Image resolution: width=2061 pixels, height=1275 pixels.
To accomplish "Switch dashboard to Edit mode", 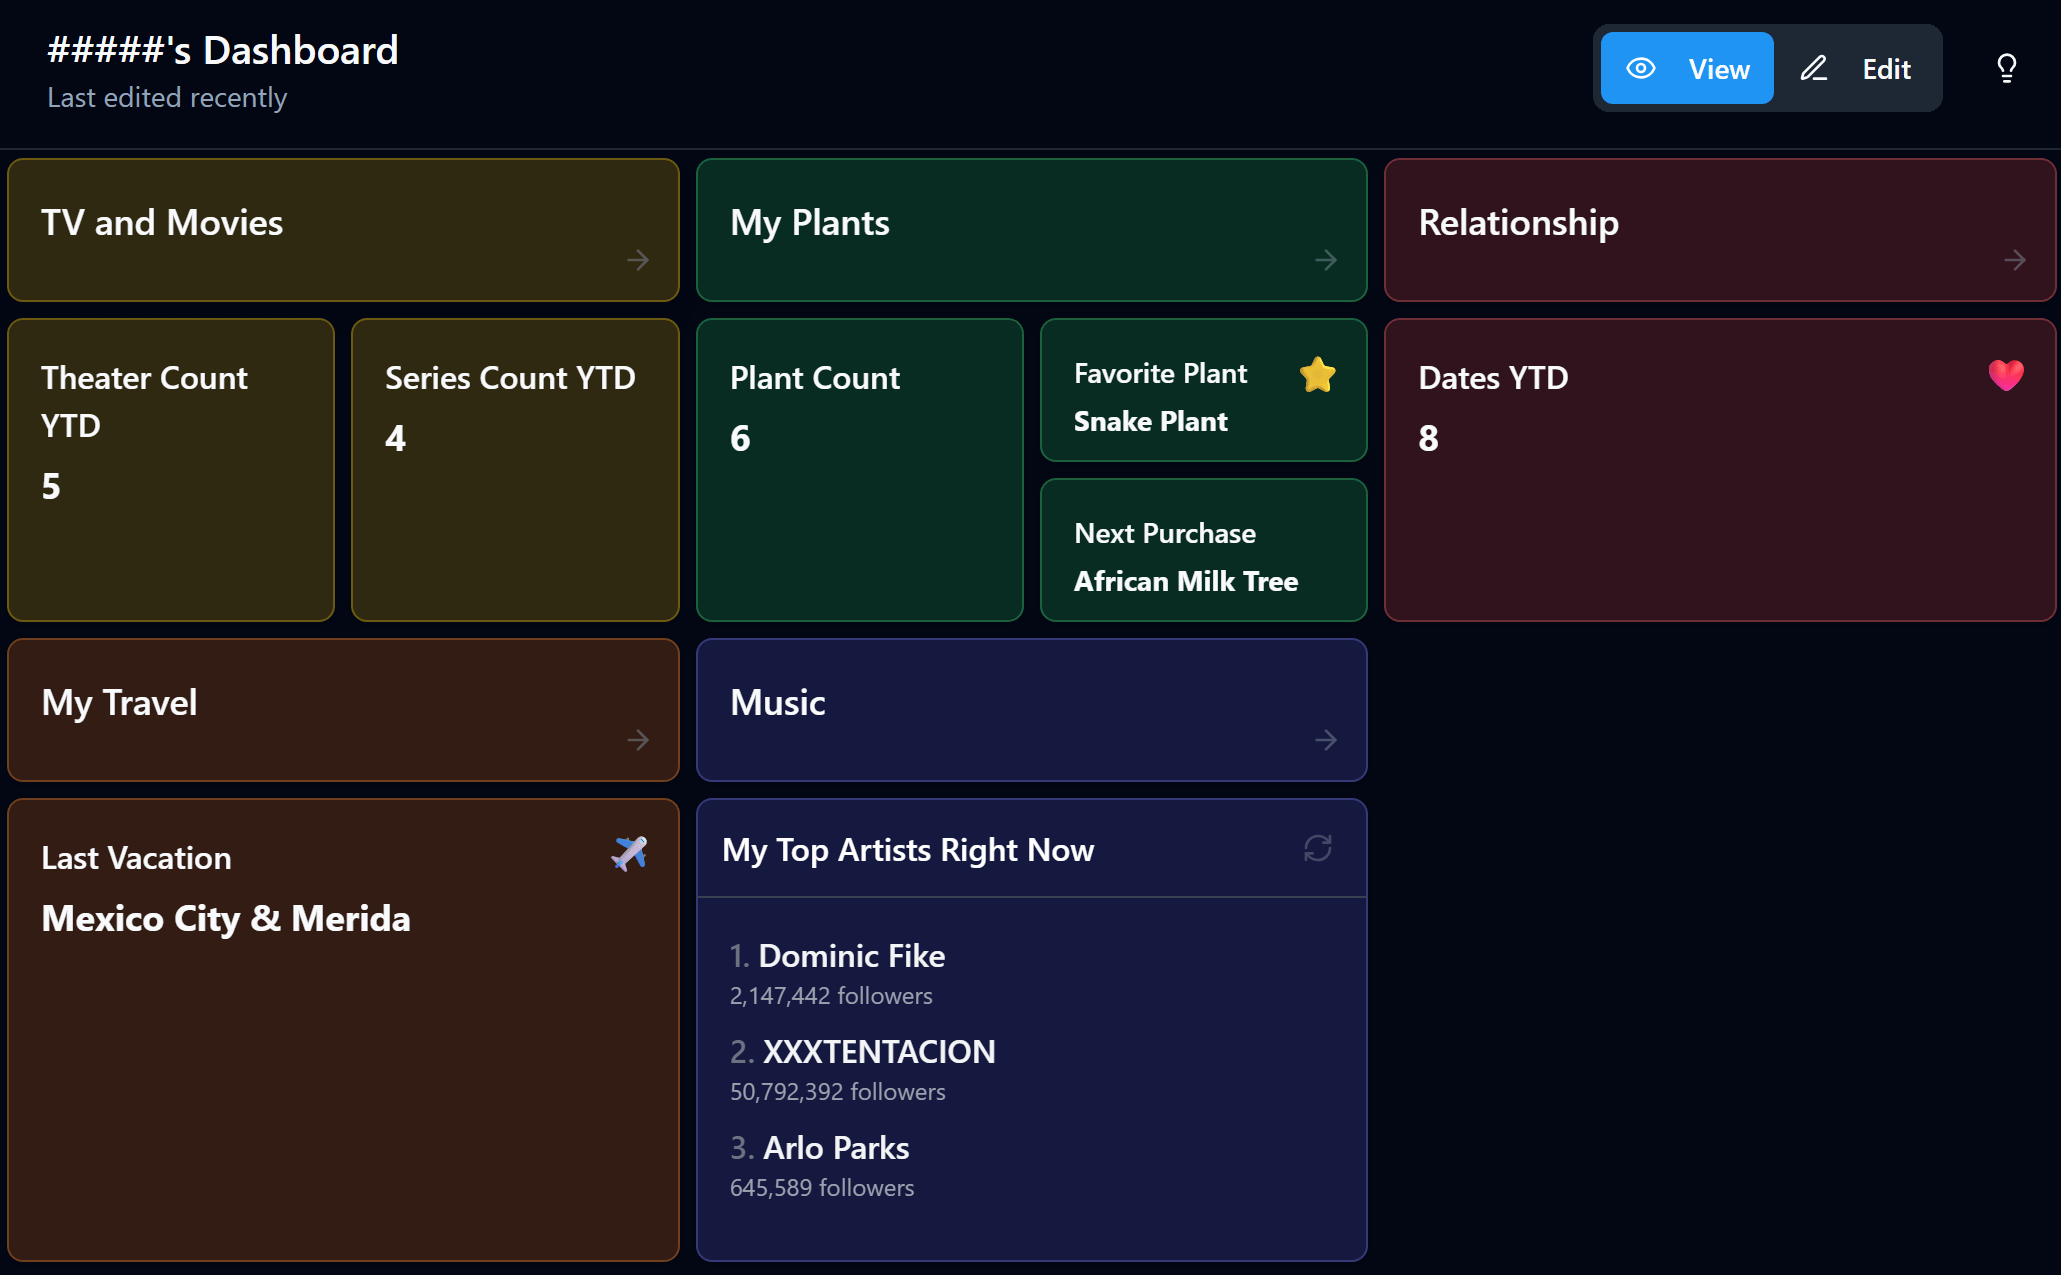I will point(1858,68).
